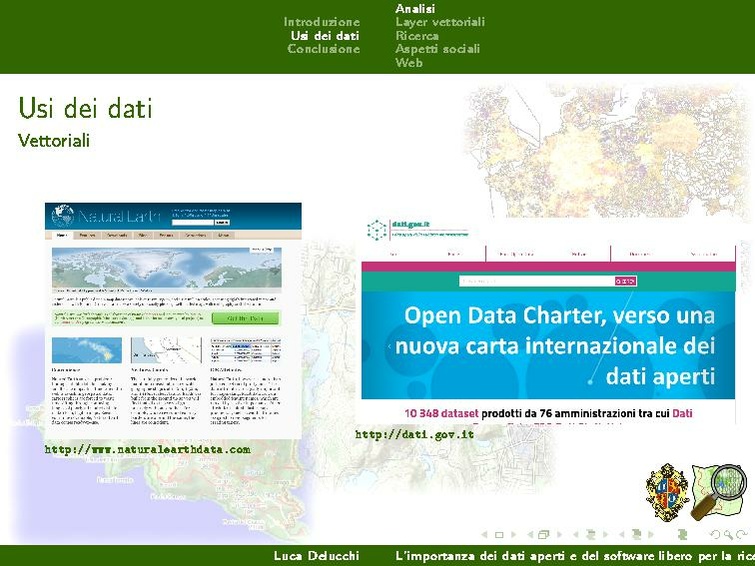Click the Natural Earth boundaries map thumbnail
Screen dimensions: 755x566
[x=167, y=350]
